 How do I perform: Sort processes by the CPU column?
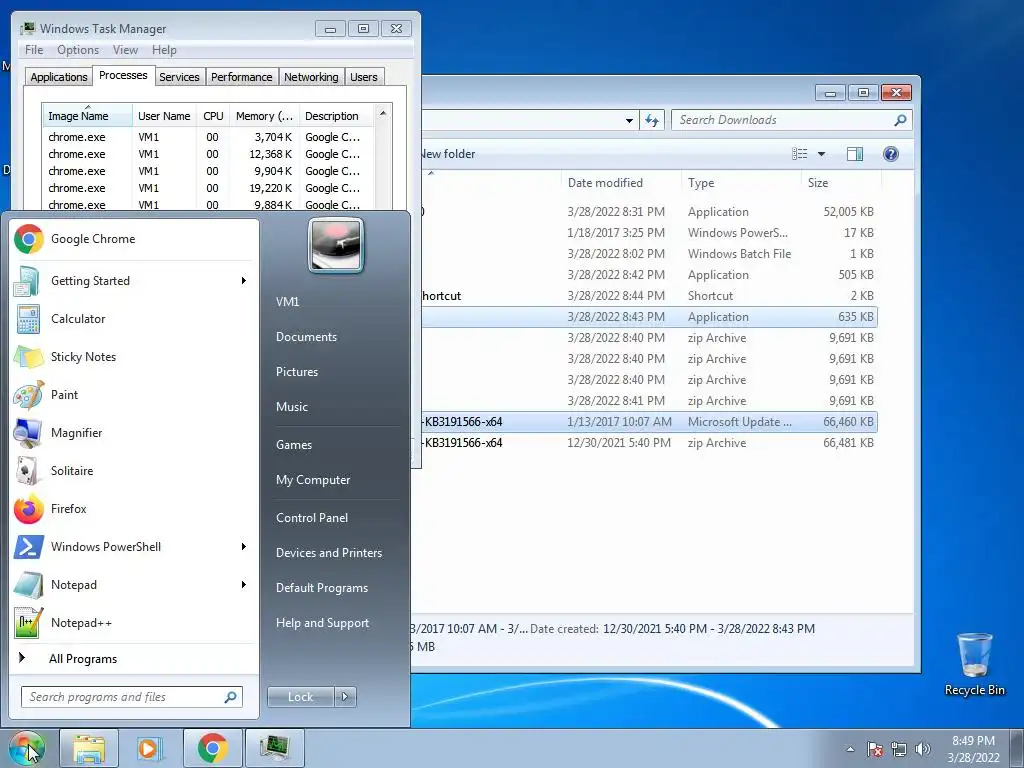213,116
